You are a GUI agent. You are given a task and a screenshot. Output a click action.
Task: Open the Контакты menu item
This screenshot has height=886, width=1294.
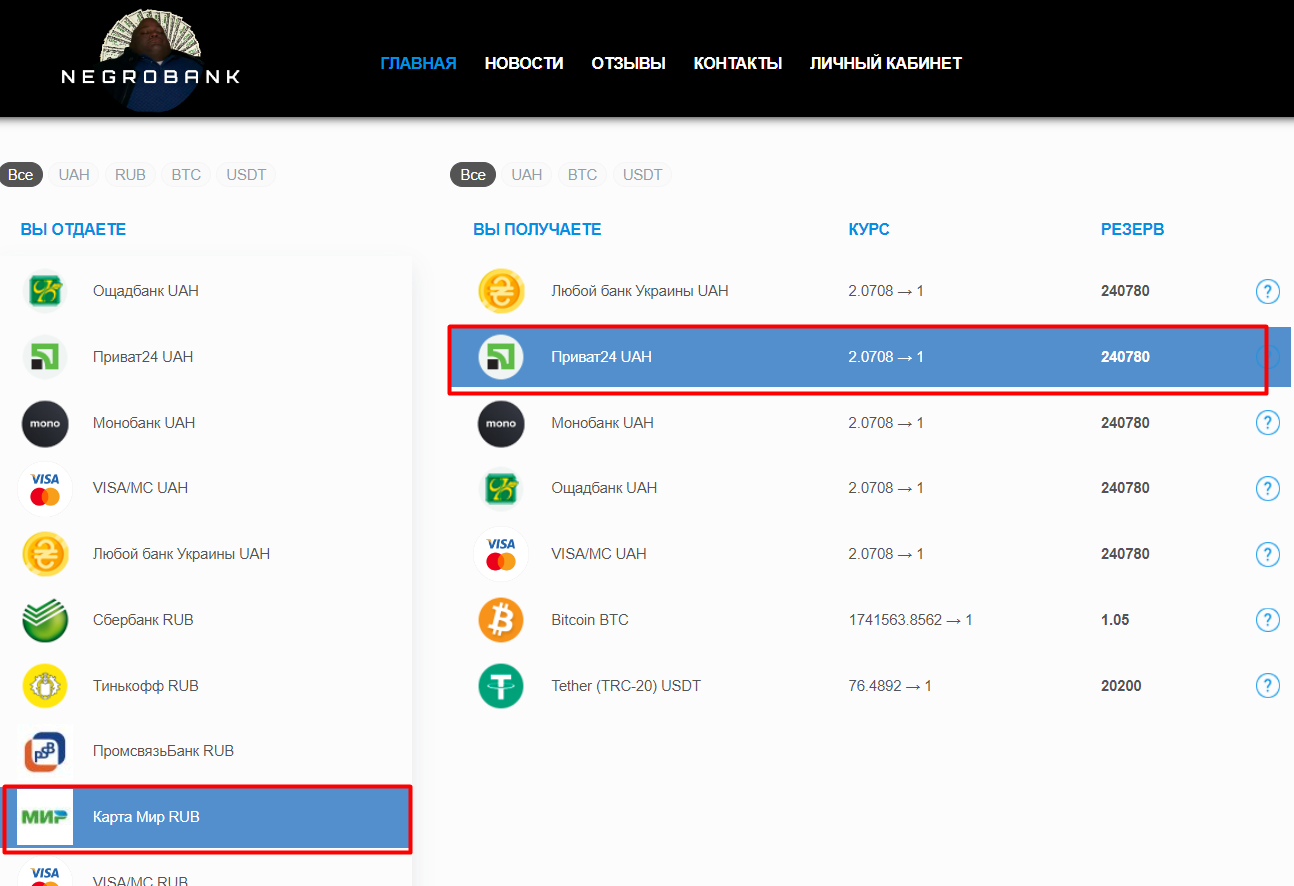(x=738, y=63)
